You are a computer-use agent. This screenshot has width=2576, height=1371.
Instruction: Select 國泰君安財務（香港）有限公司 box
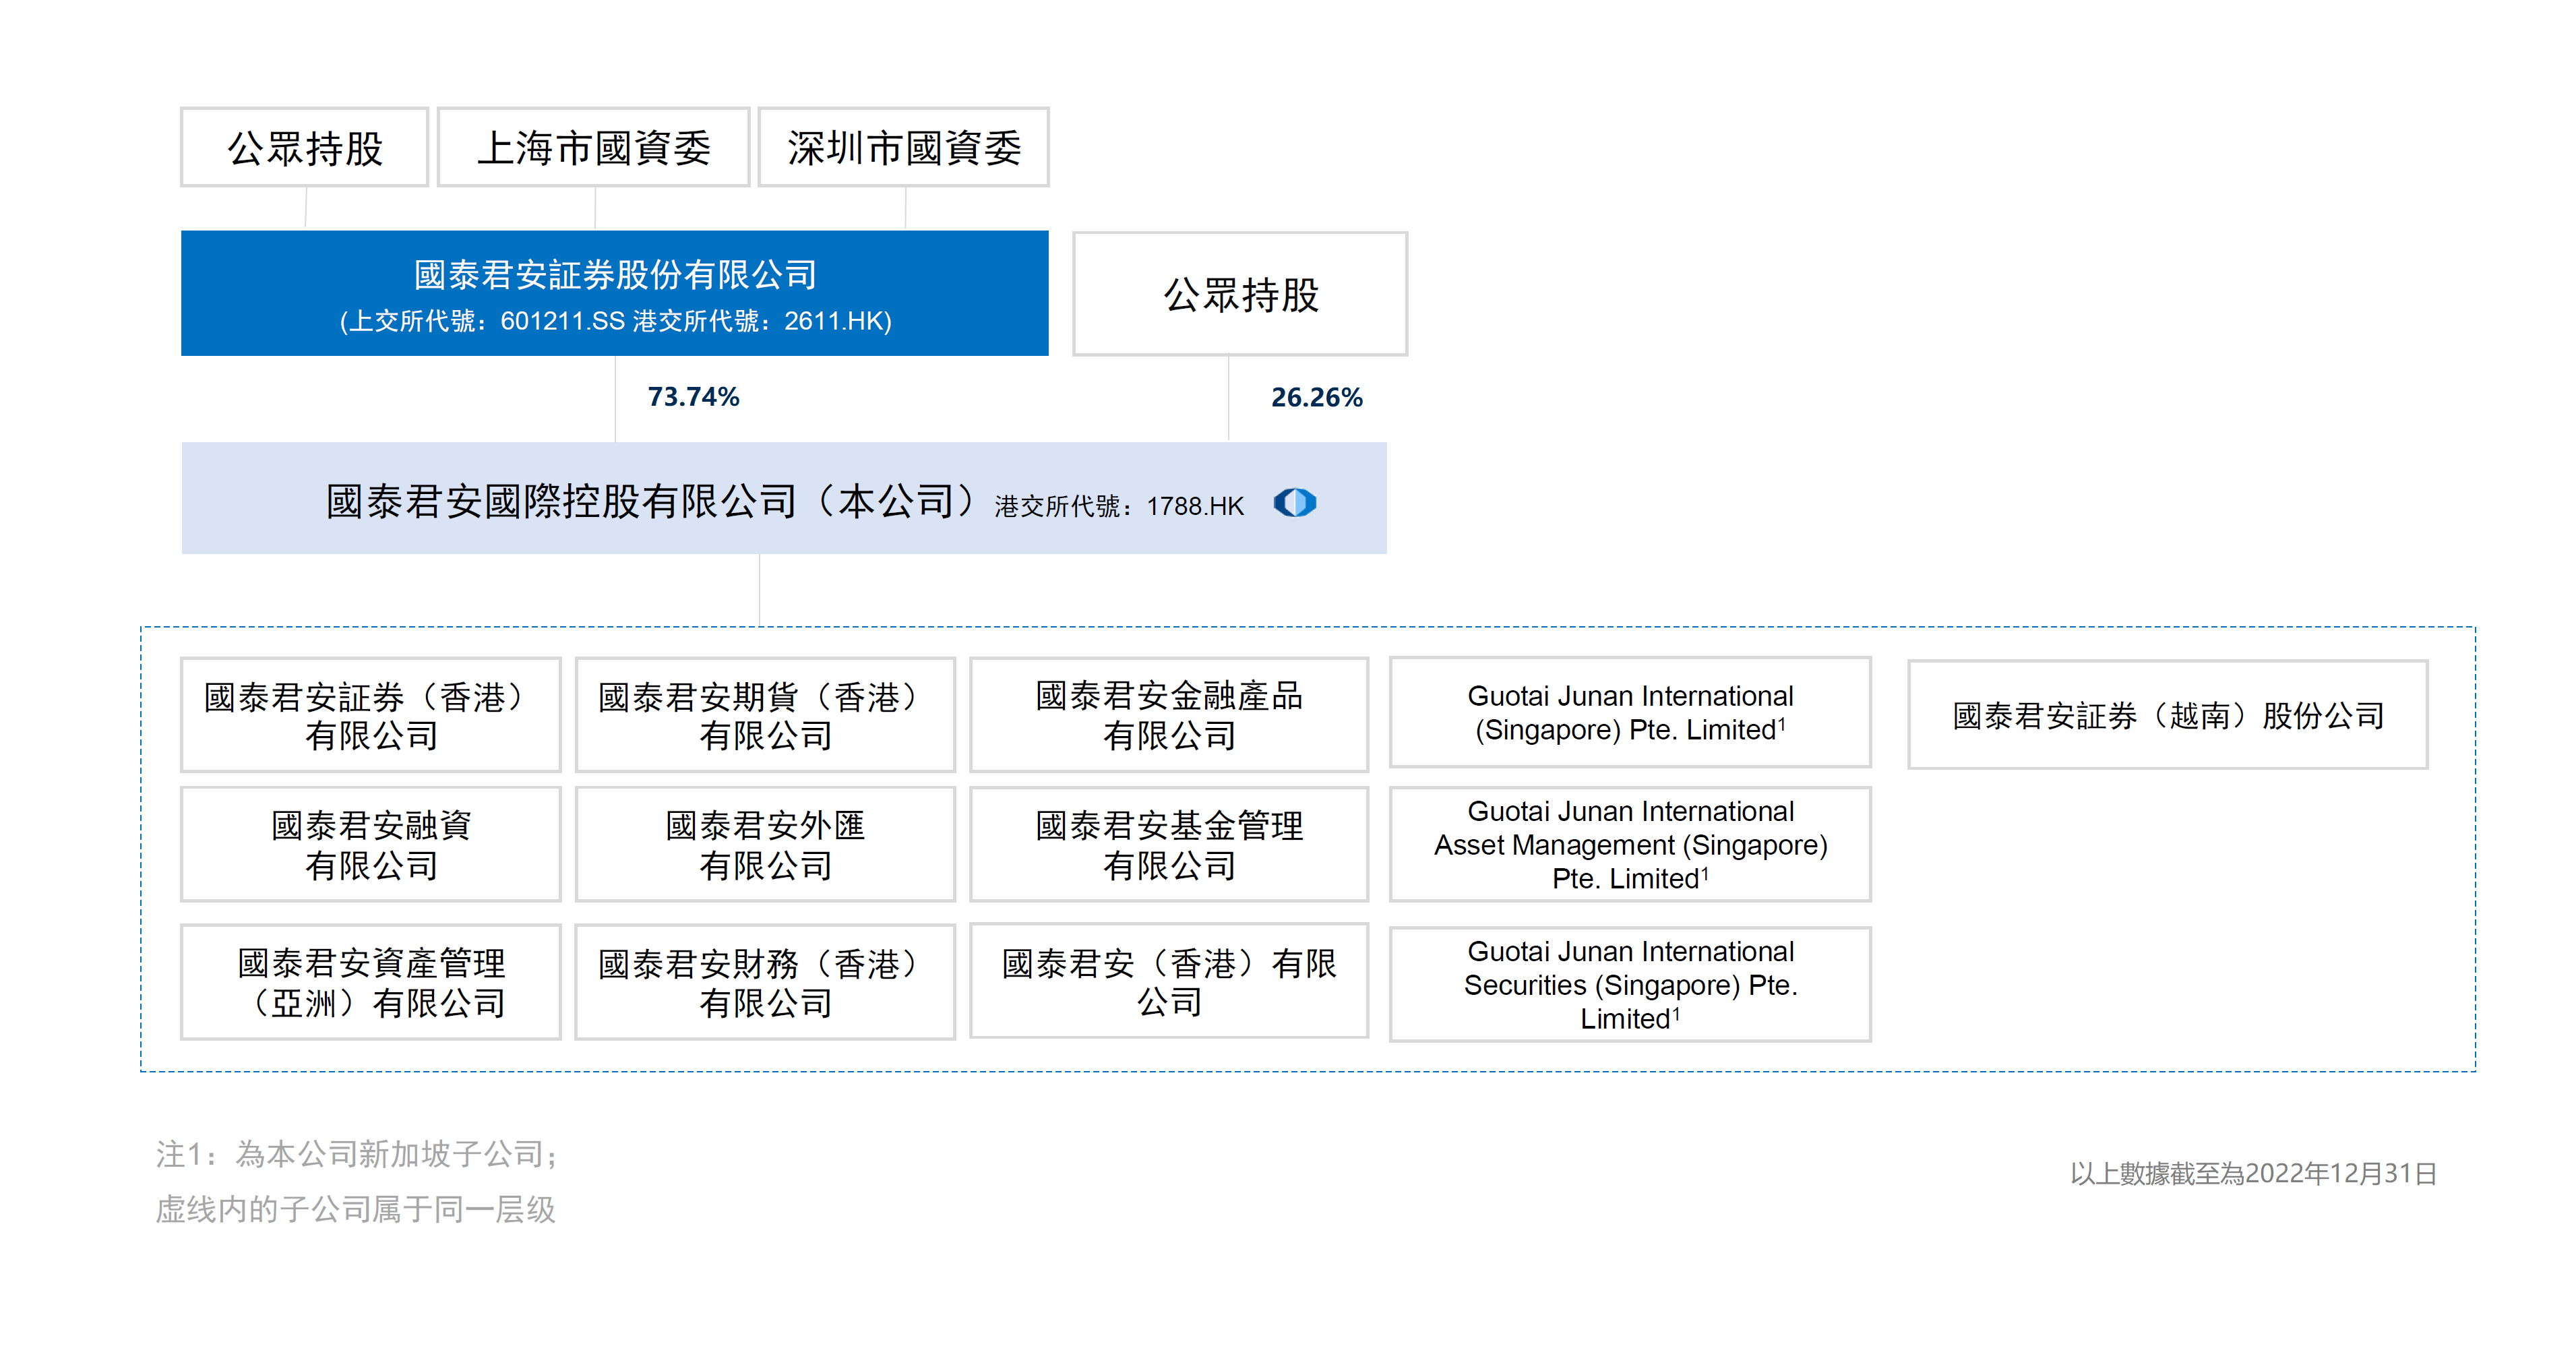click(765, 982)
